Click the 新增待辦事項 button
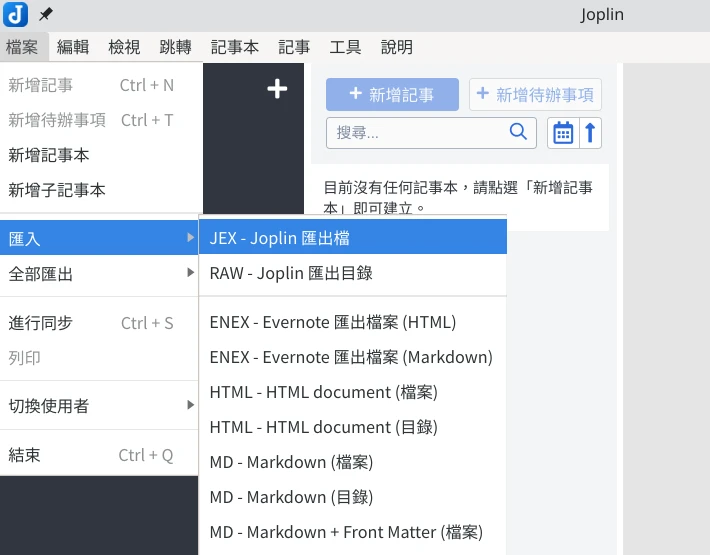The height and width of the screenshot is (555, 710). click(535, 95)
